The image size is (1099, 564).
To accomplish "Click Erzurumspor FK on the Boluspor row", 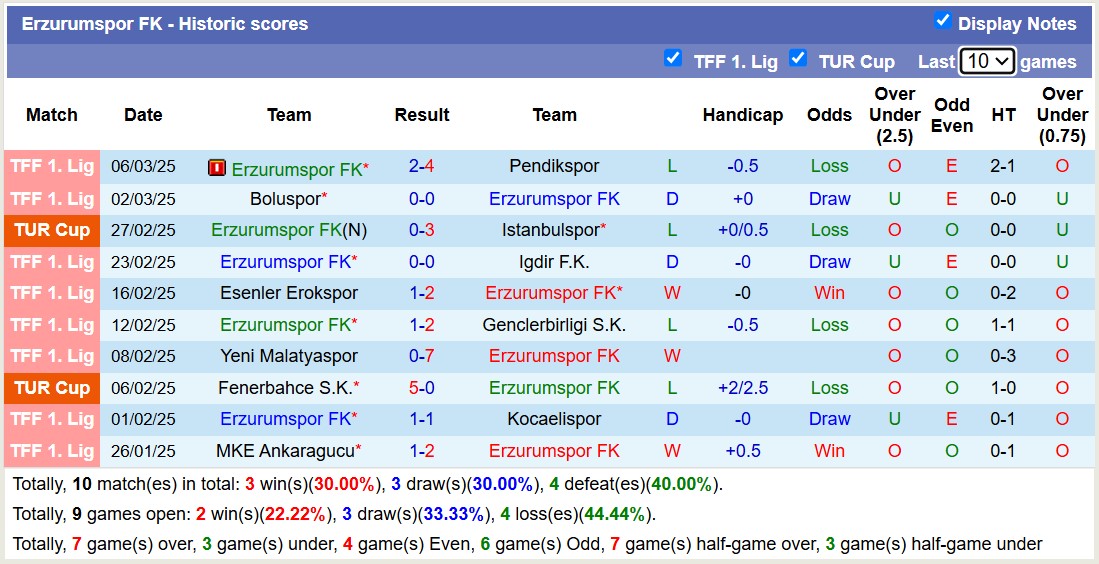I will pos(554,199).
